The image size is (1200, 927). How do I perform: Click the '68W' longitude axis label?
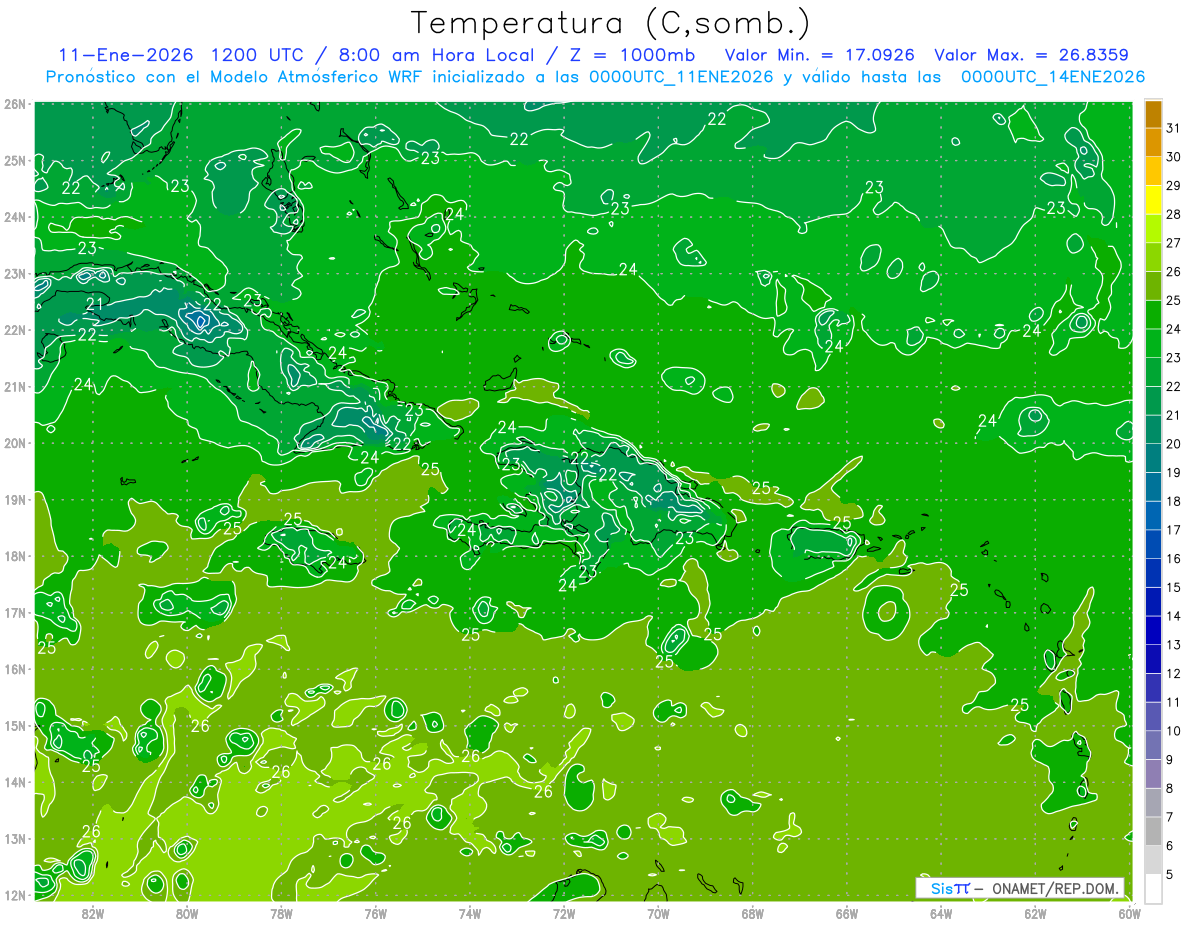tap(752, 913)
